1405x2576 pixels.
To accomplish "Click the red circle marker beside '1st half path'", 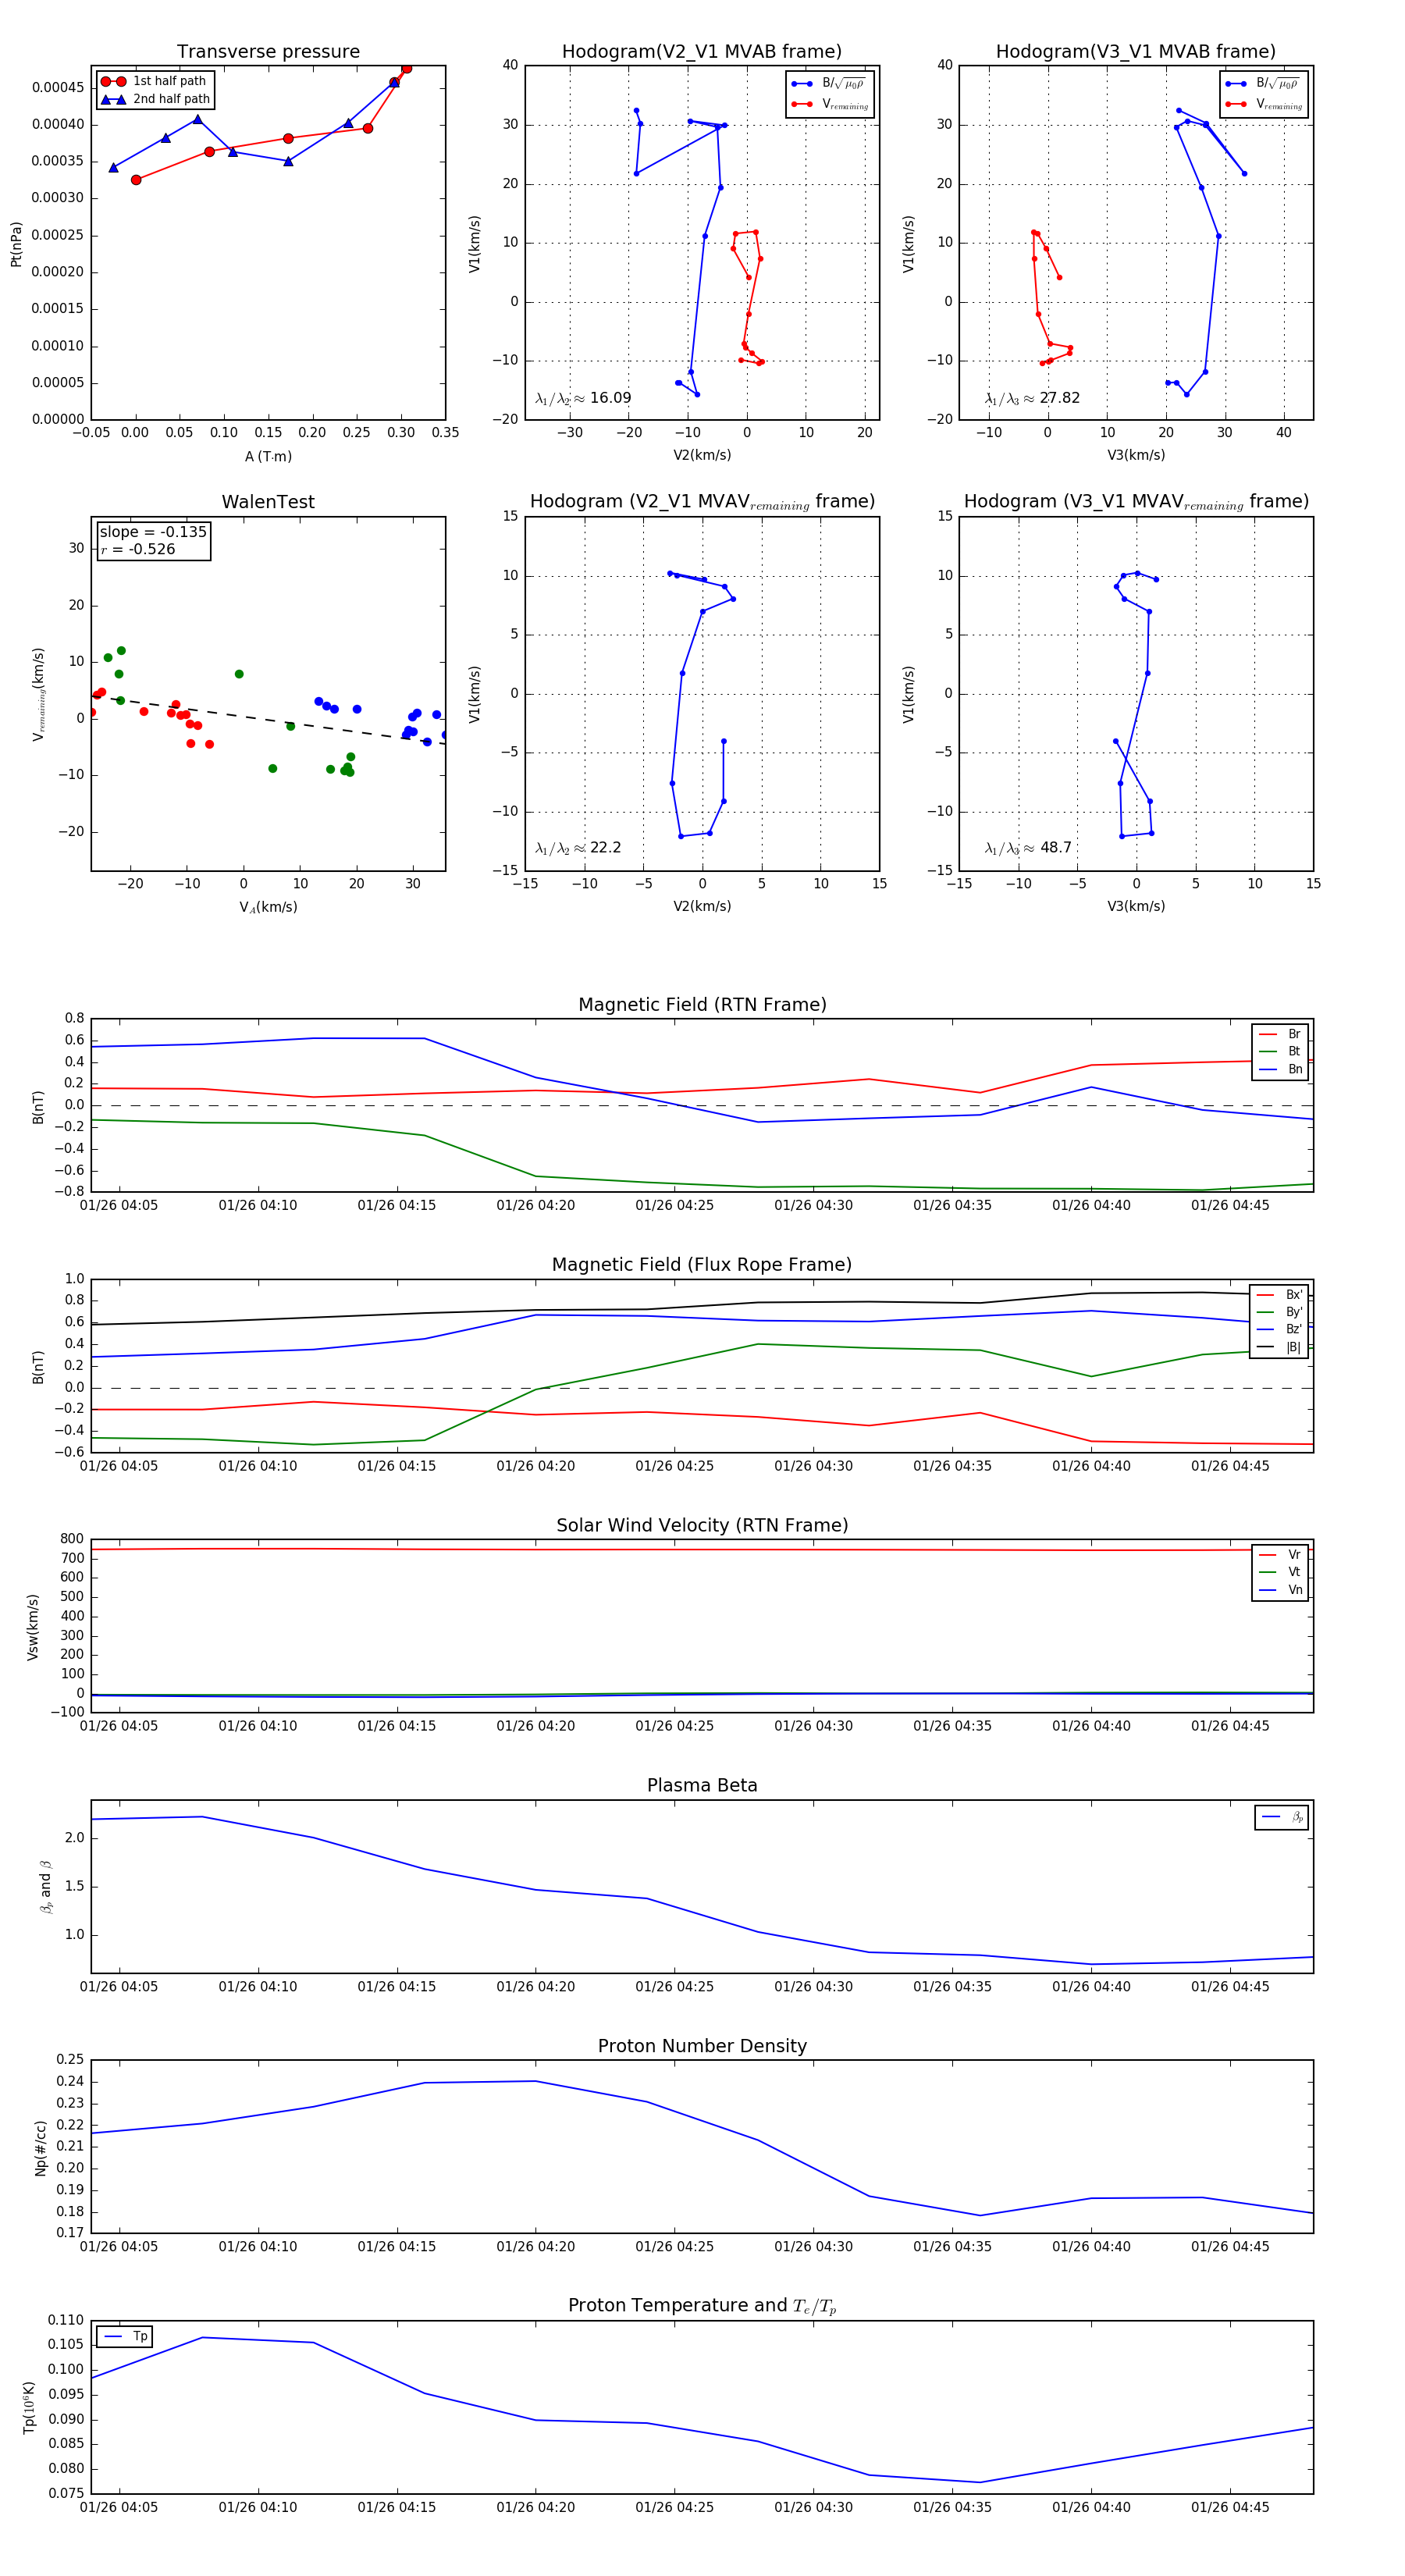I will coord(113,81).
